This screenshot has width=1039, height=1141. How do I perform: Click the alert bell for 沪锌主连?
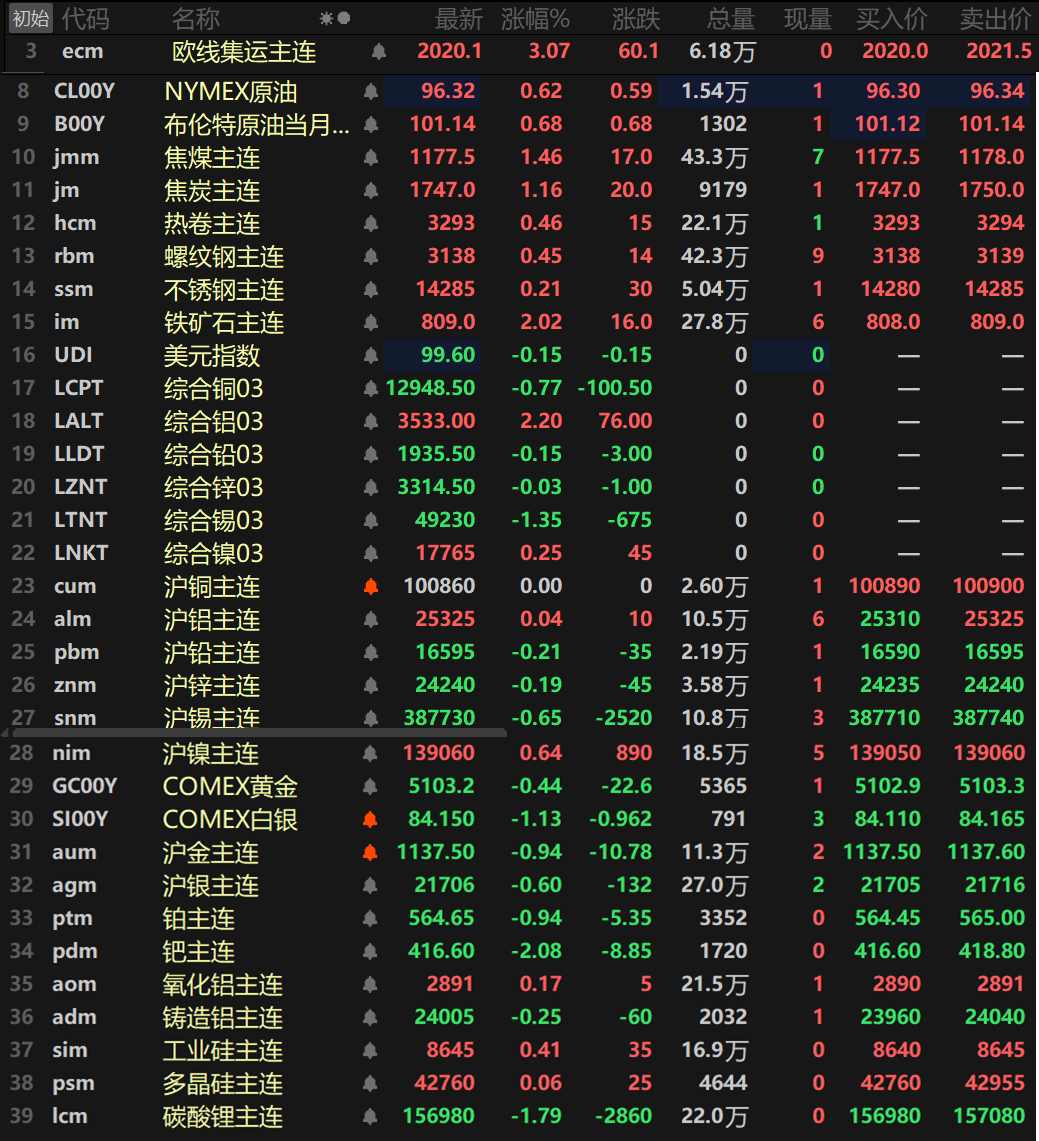tap(371, 685)
